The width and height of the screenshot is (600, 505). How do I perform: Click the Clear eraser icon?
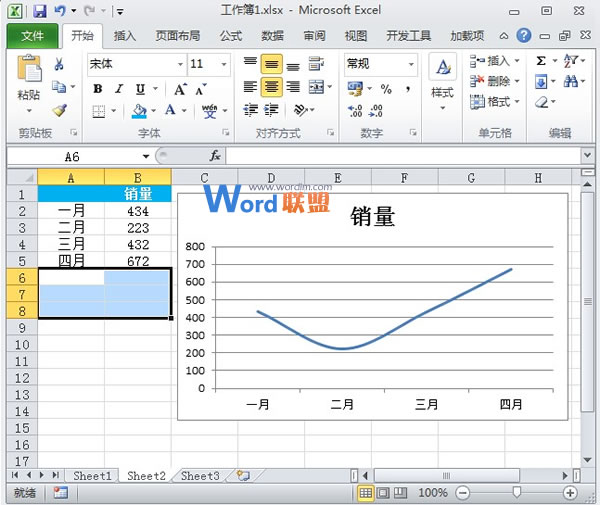point(541,102)
